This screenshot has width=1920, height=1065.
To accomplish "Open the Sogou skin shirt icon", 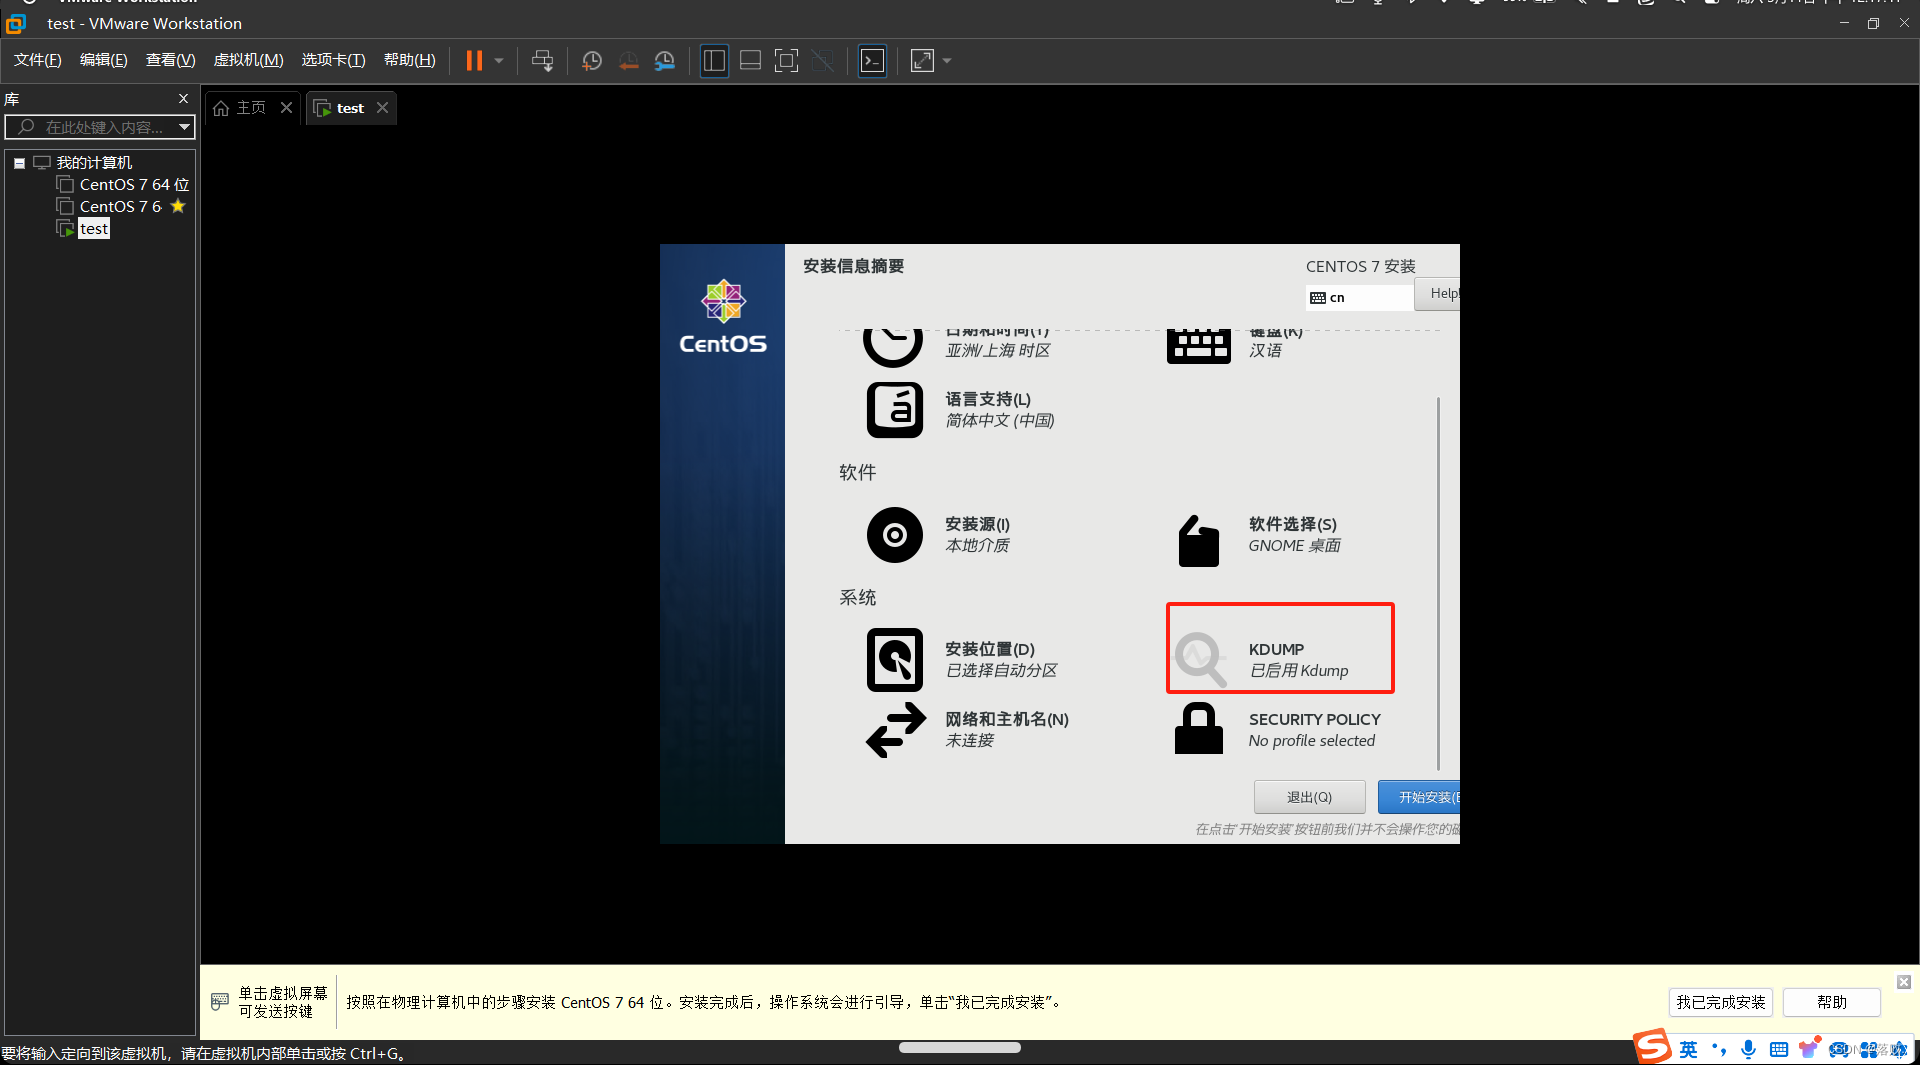I will click(x=1808, y=1049).
